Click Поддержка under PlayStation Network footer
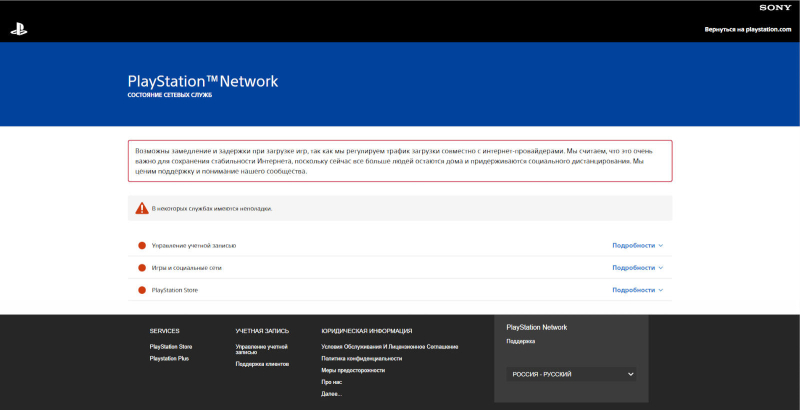 point(521,341)
